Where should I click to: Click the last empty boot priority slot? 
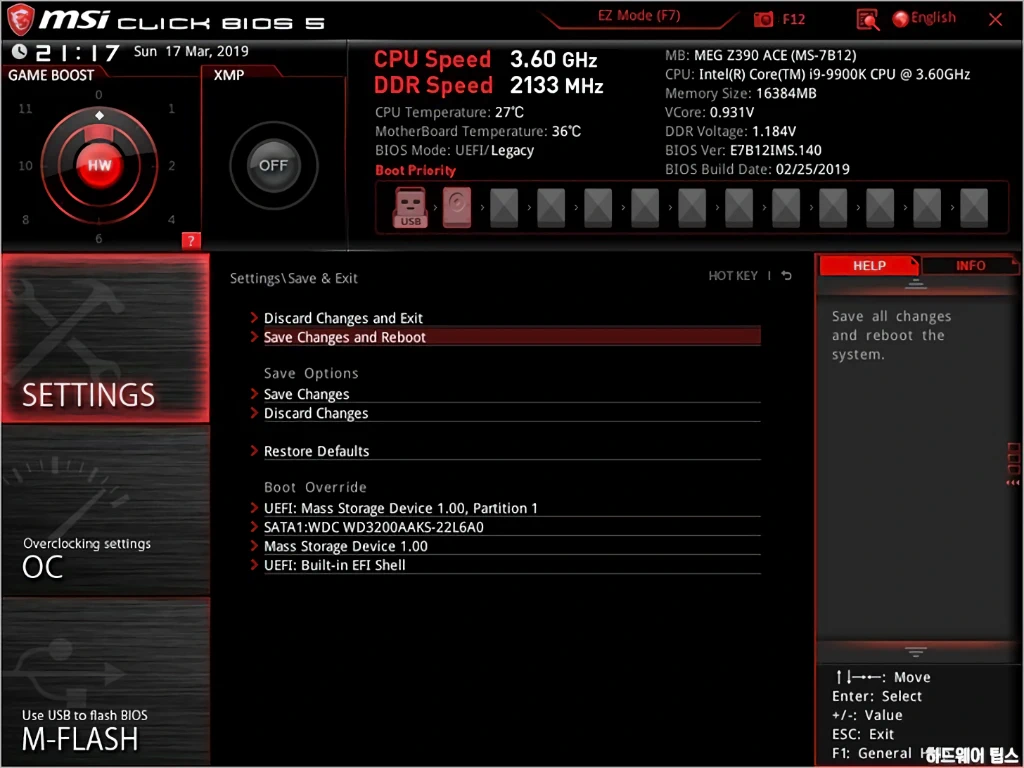(x=974, y=208)
